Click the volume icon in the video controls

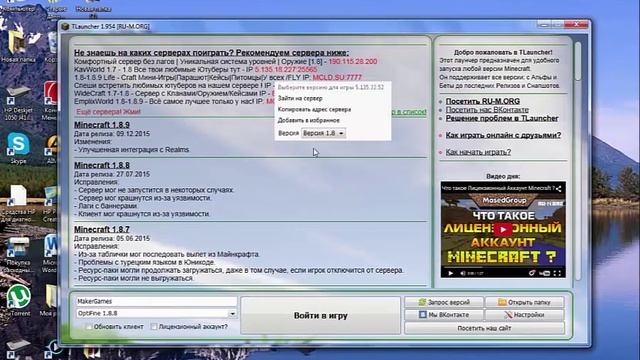pyautogui.click(x=463, y=273)
